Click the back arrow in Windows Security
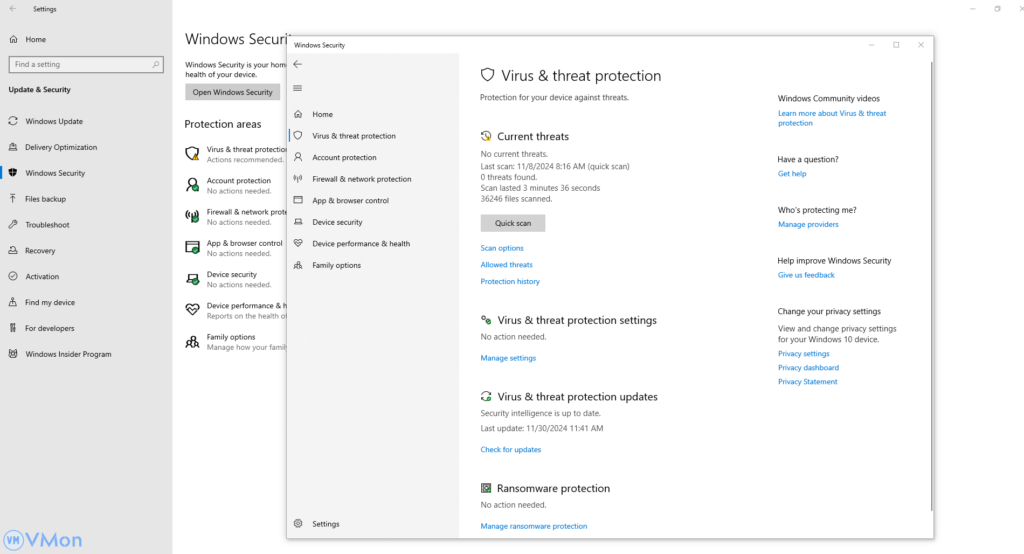Screen dimensions: 1024x554 point(298,64)
